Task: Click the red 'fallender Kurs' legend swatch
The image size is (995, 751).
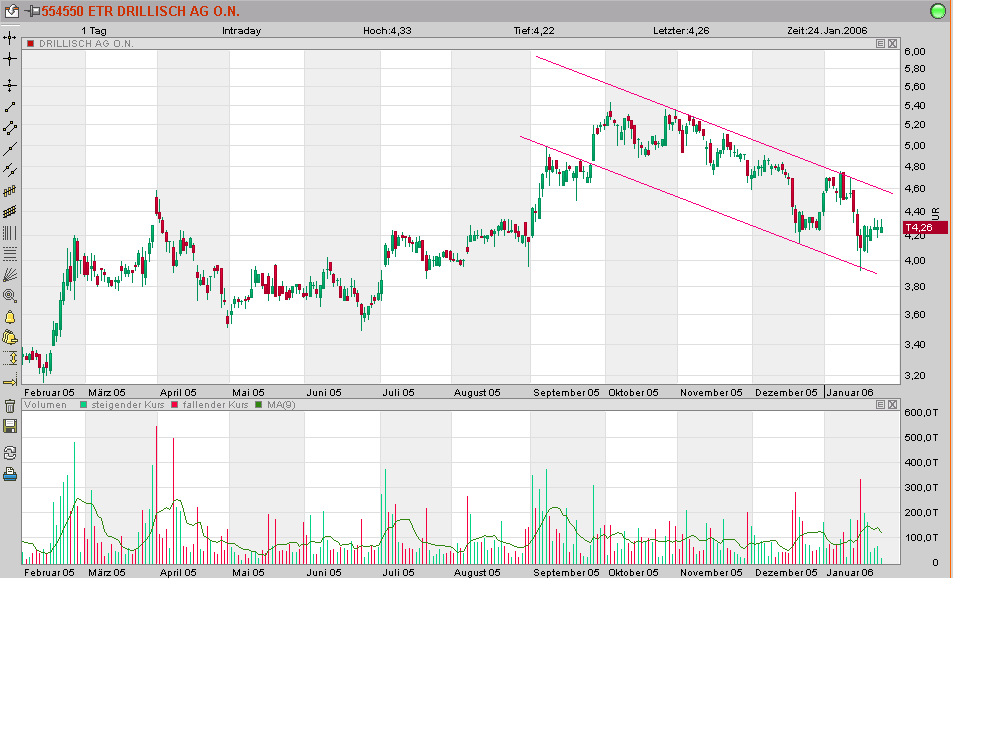Action: click(x=175, y=405)
